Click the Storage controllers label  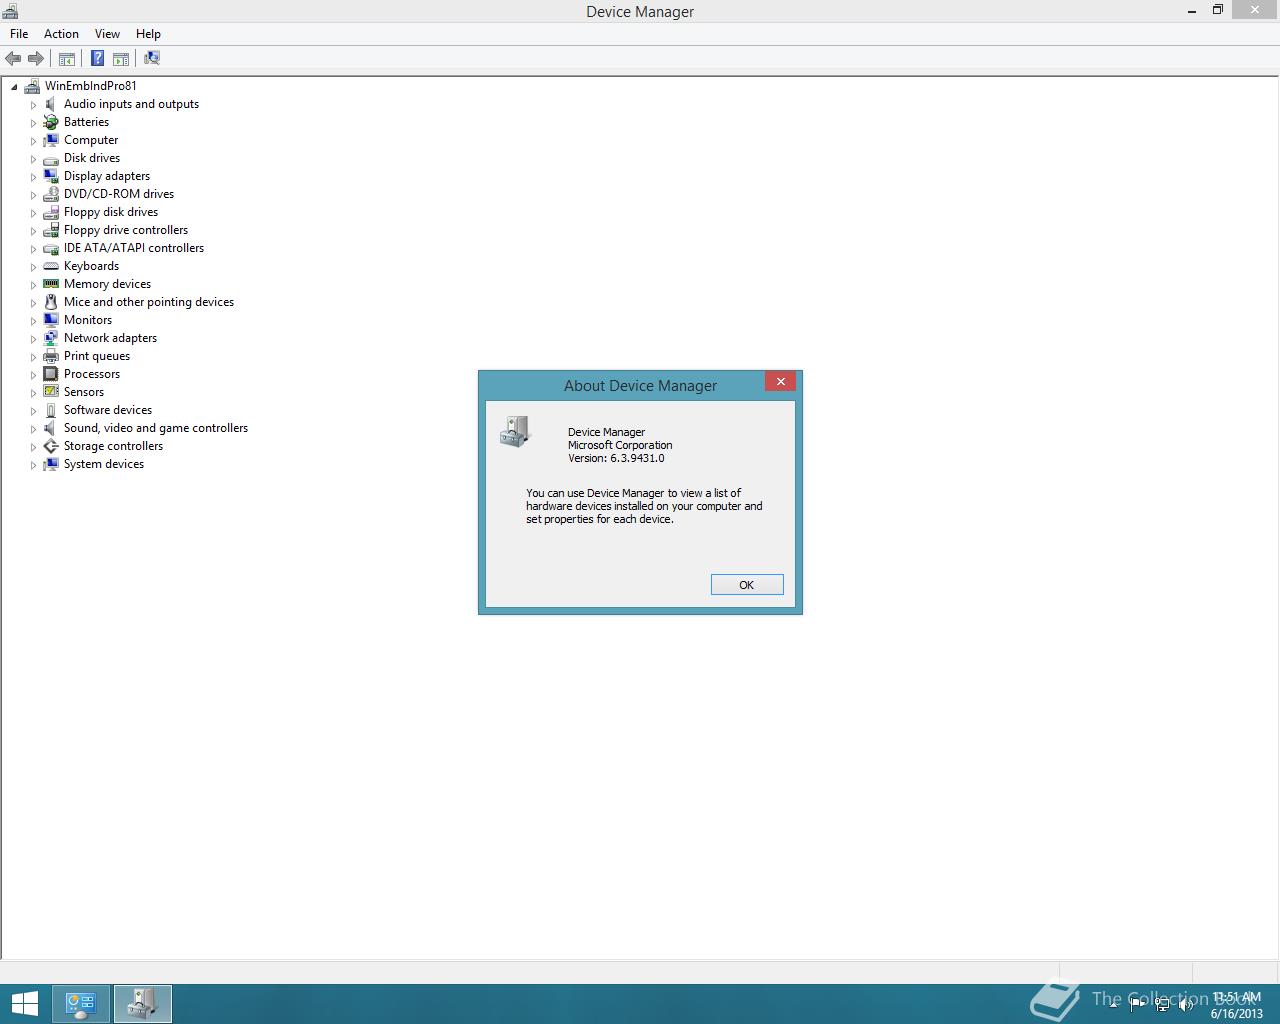(x=113, y=446)
